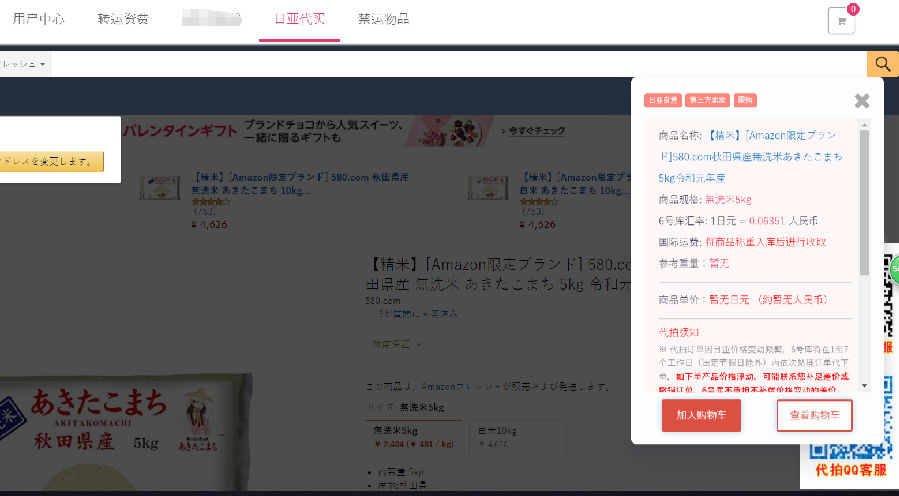Click the second product's ¥4,626 price

coord(538,224)
